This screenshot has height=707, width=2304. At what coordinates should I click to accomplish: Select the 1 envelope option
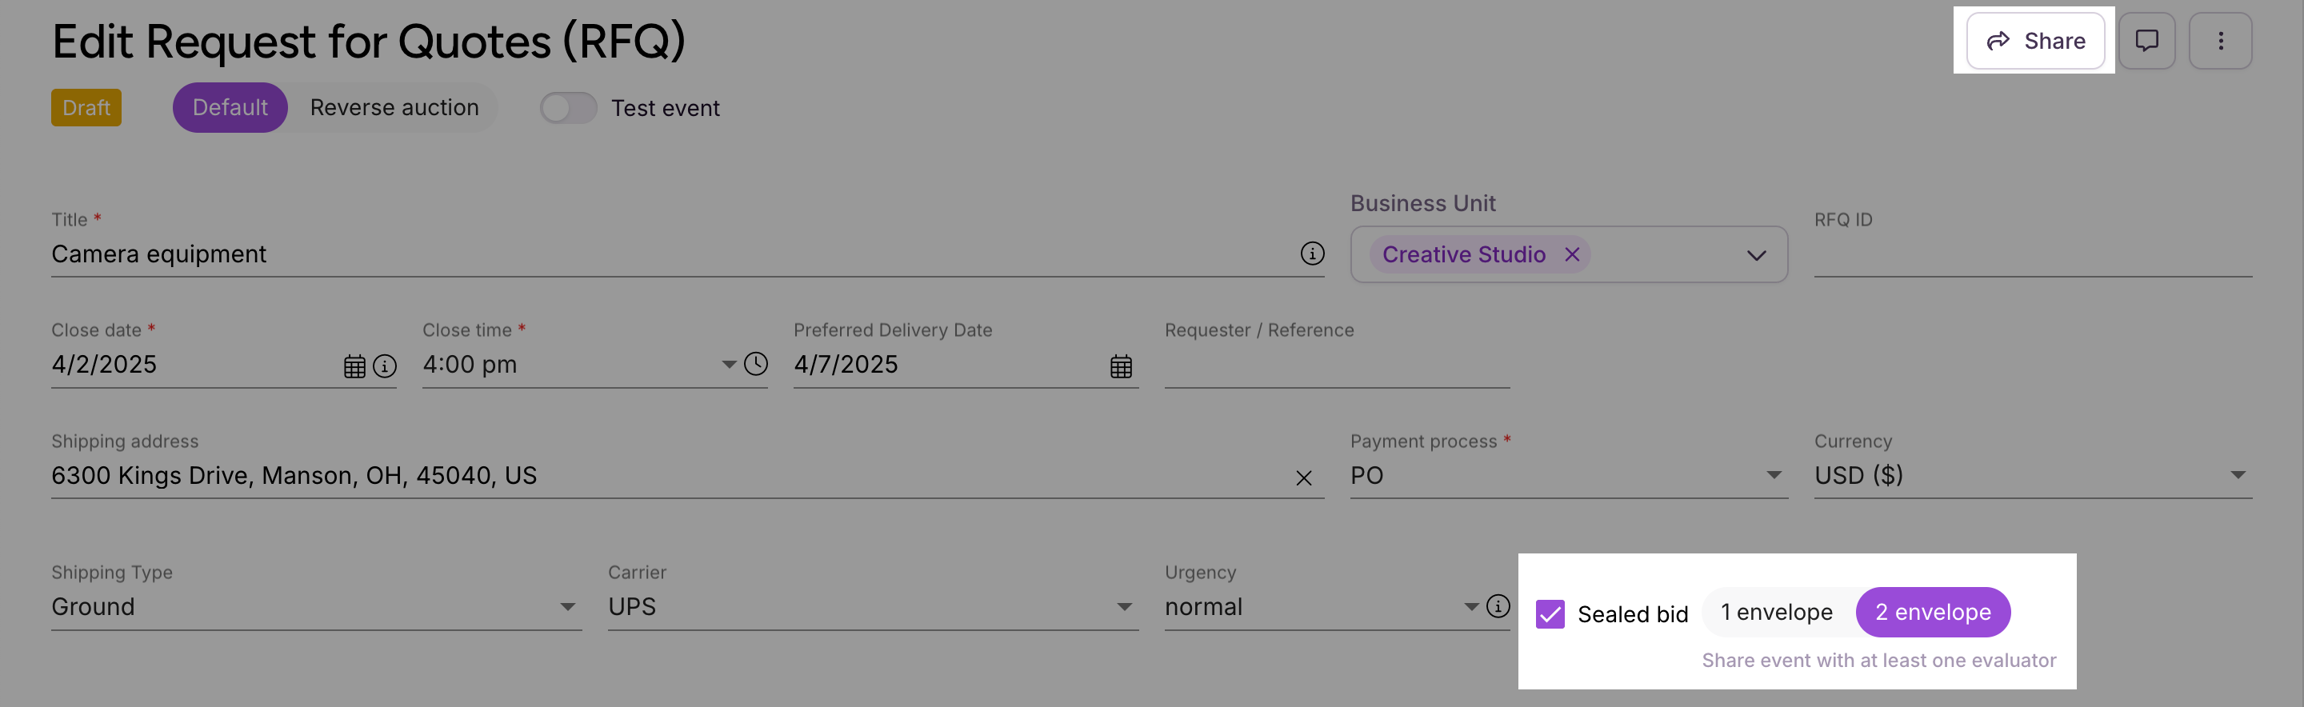pyautogui.click(x=1776, y=612)
